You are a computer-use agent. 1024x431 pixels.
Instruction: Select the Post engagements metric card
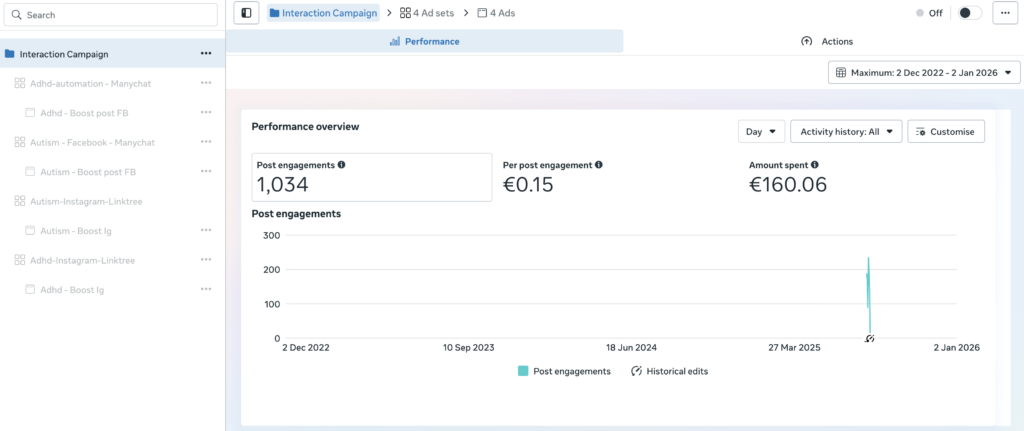pos(372,177)
